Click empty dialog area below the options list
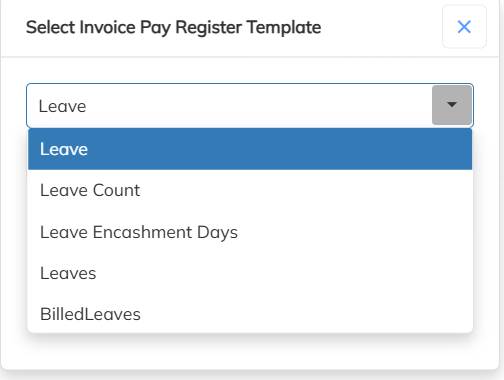 pyautogui.click(x=250, y=351)
